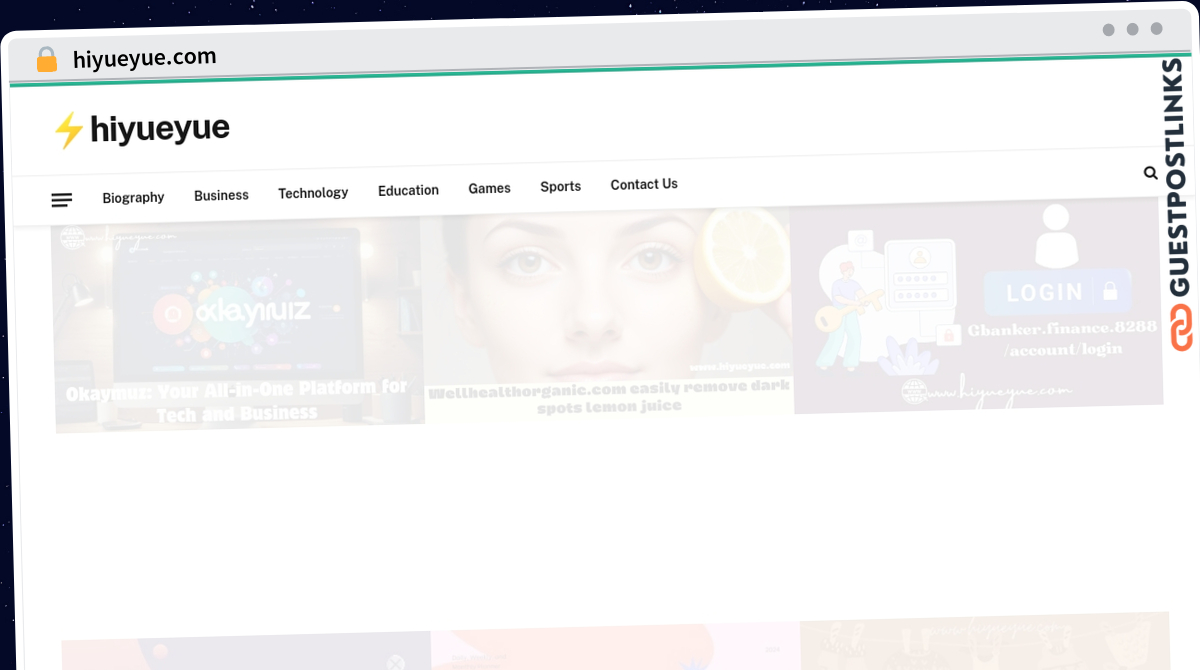The height and width of the screenshot is (670, 1200).
Task: Click the hiyueyue site title
Action: [x=160, y=129]
